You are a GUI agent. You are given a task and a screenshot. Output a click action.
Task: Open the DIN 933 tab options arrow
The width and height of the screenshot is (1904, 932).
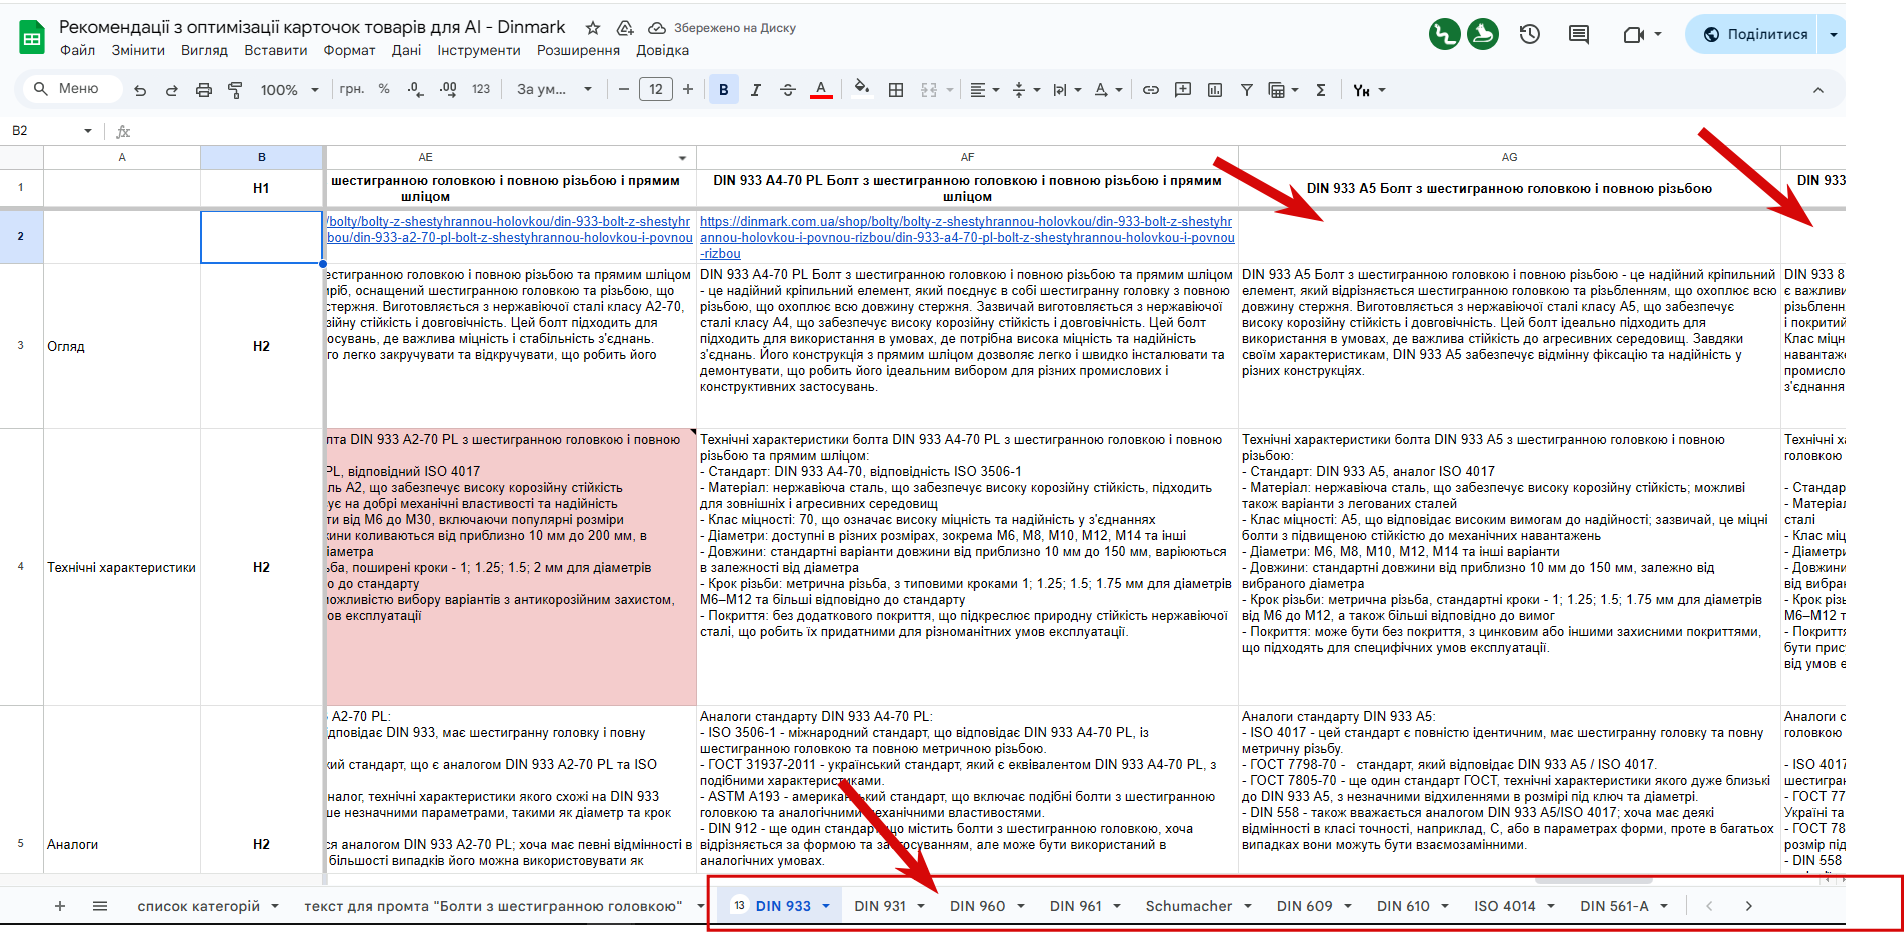coord(826,906)
